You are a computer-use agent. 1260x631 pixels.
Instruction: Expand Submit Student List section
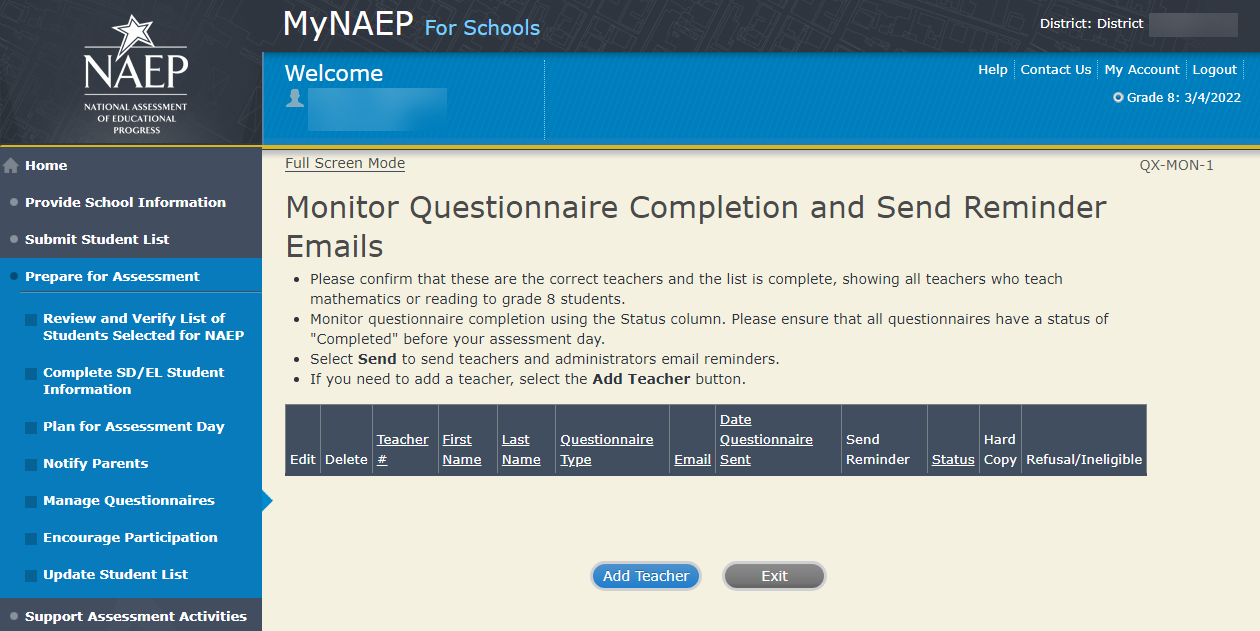[x=97, y=239]
